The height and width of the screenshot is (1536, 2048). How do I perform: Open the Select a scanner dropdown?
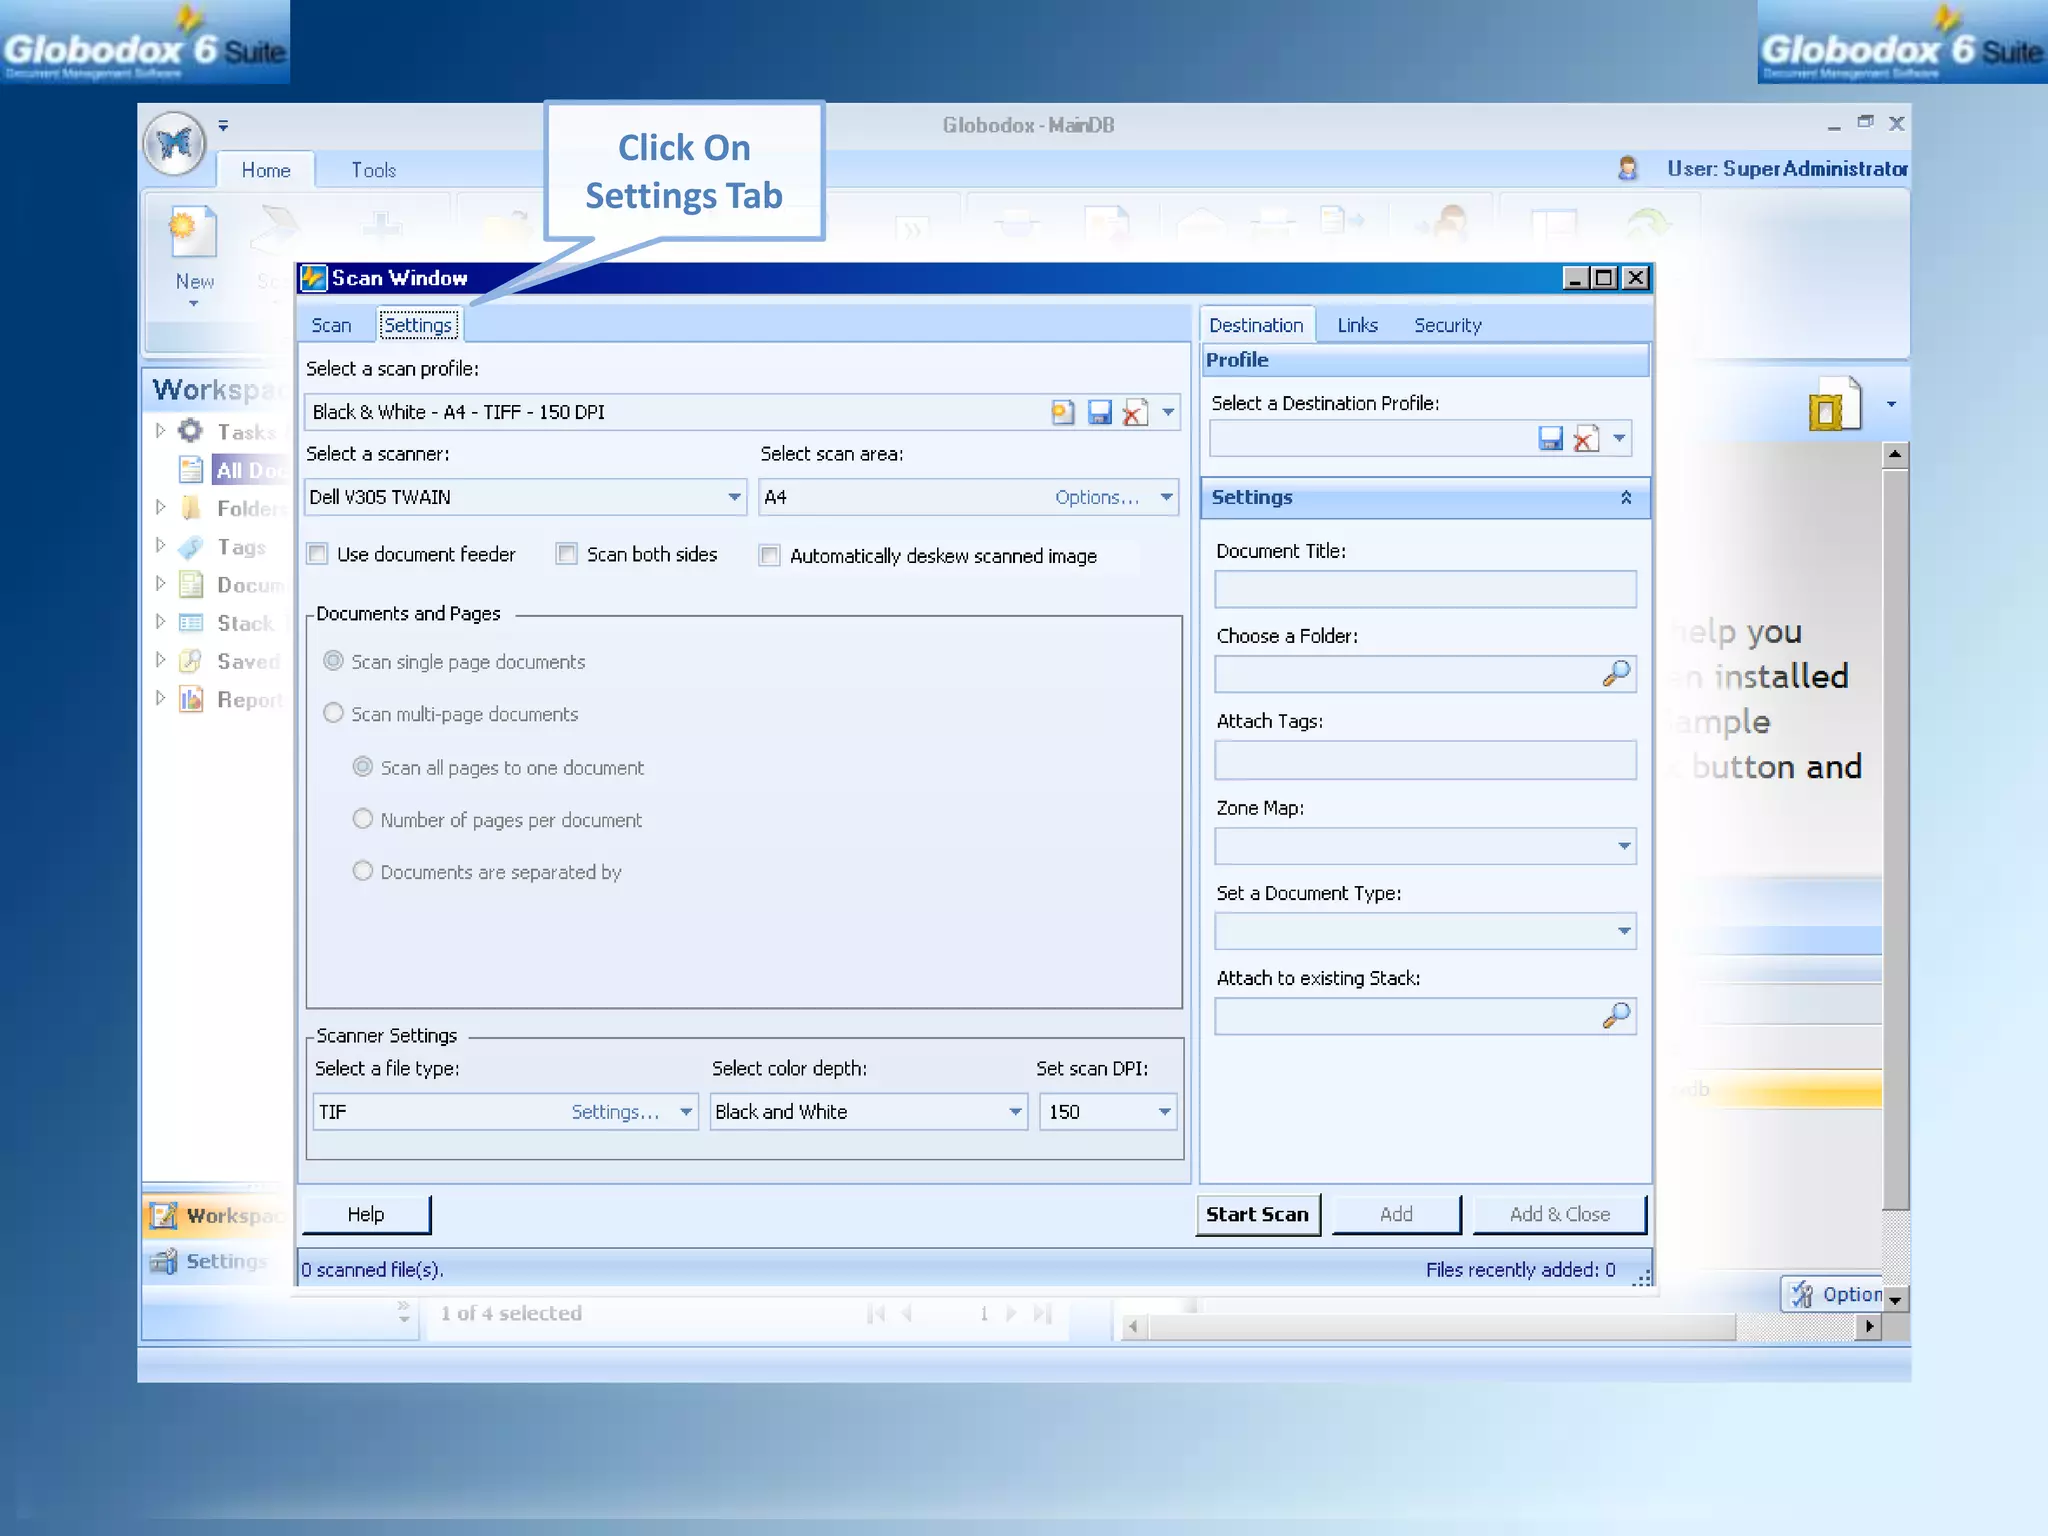[x=734, y=497]
